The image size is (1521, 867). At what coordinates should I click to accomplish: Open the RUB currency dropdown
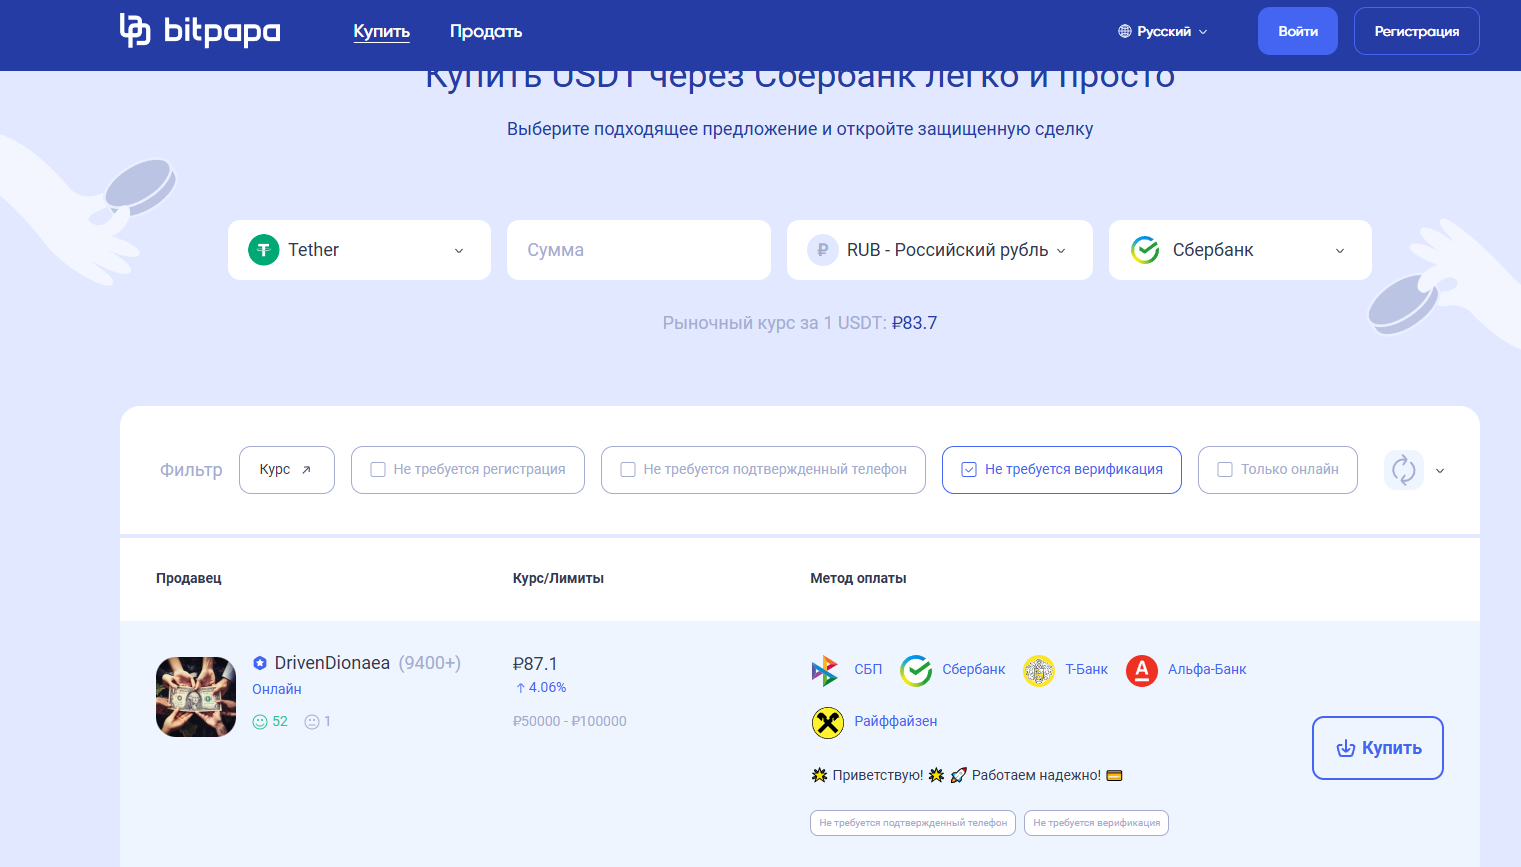click(x=940, y=250)
